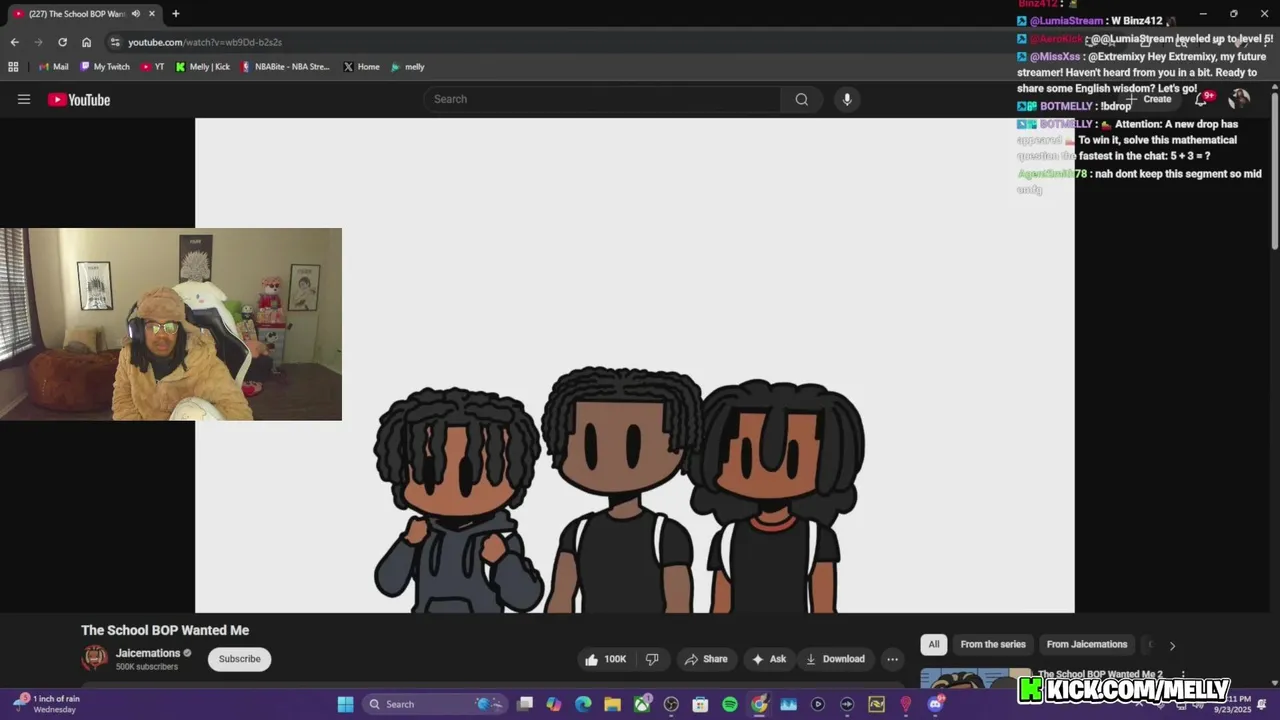Dislike the video with thumbs down
The height and width of the screenshot is (720, 1280).
pyautogui.click(x=652, y=659)
